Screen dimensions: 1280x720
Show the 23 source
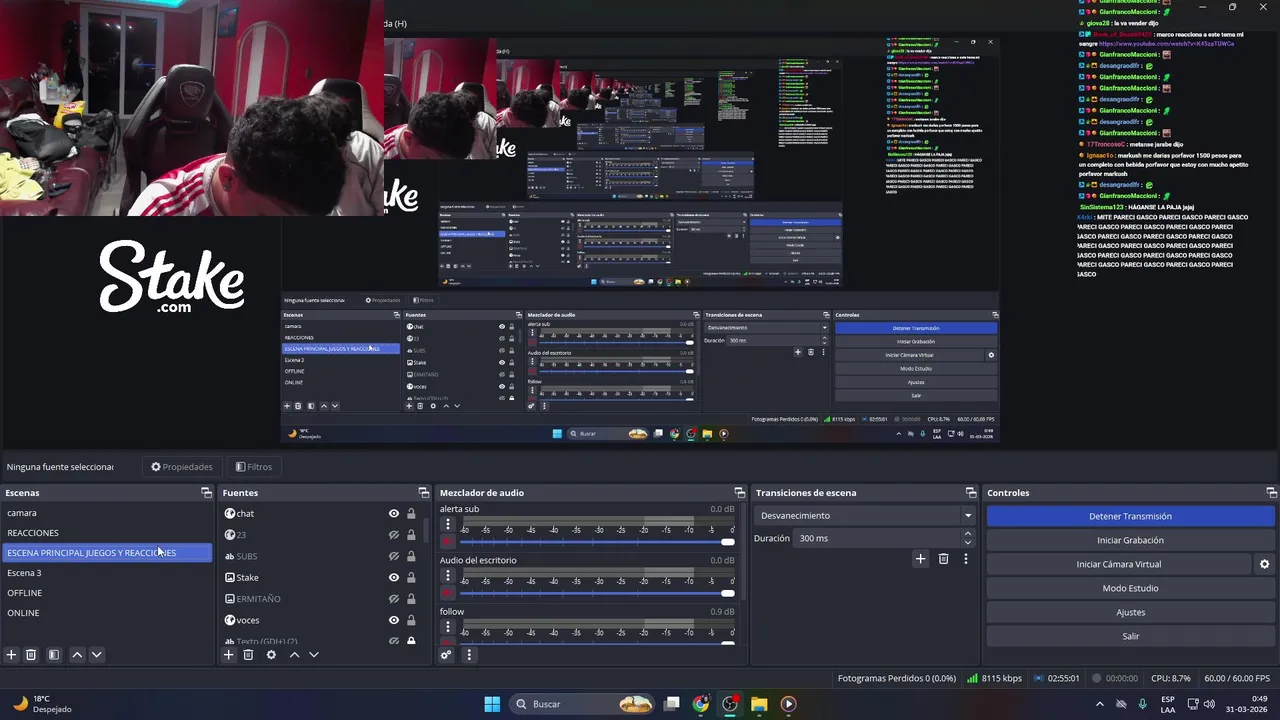pos(394,535)
